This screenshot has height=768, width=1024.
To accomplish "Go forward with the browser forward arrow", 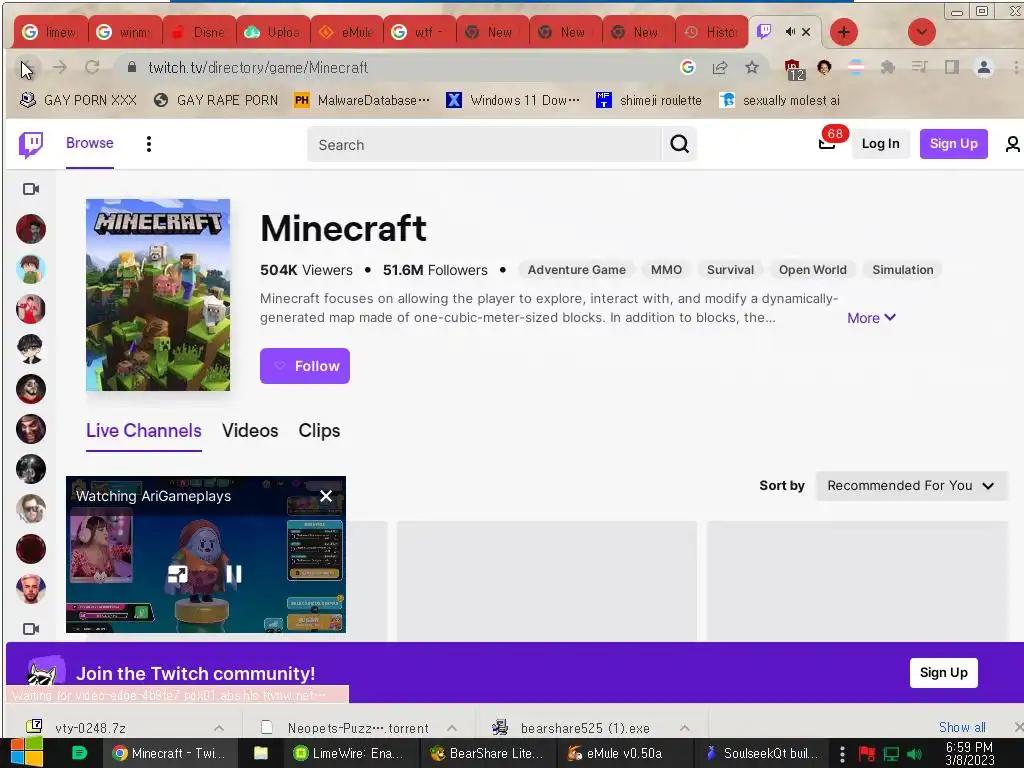I will [x=59, y=67].
